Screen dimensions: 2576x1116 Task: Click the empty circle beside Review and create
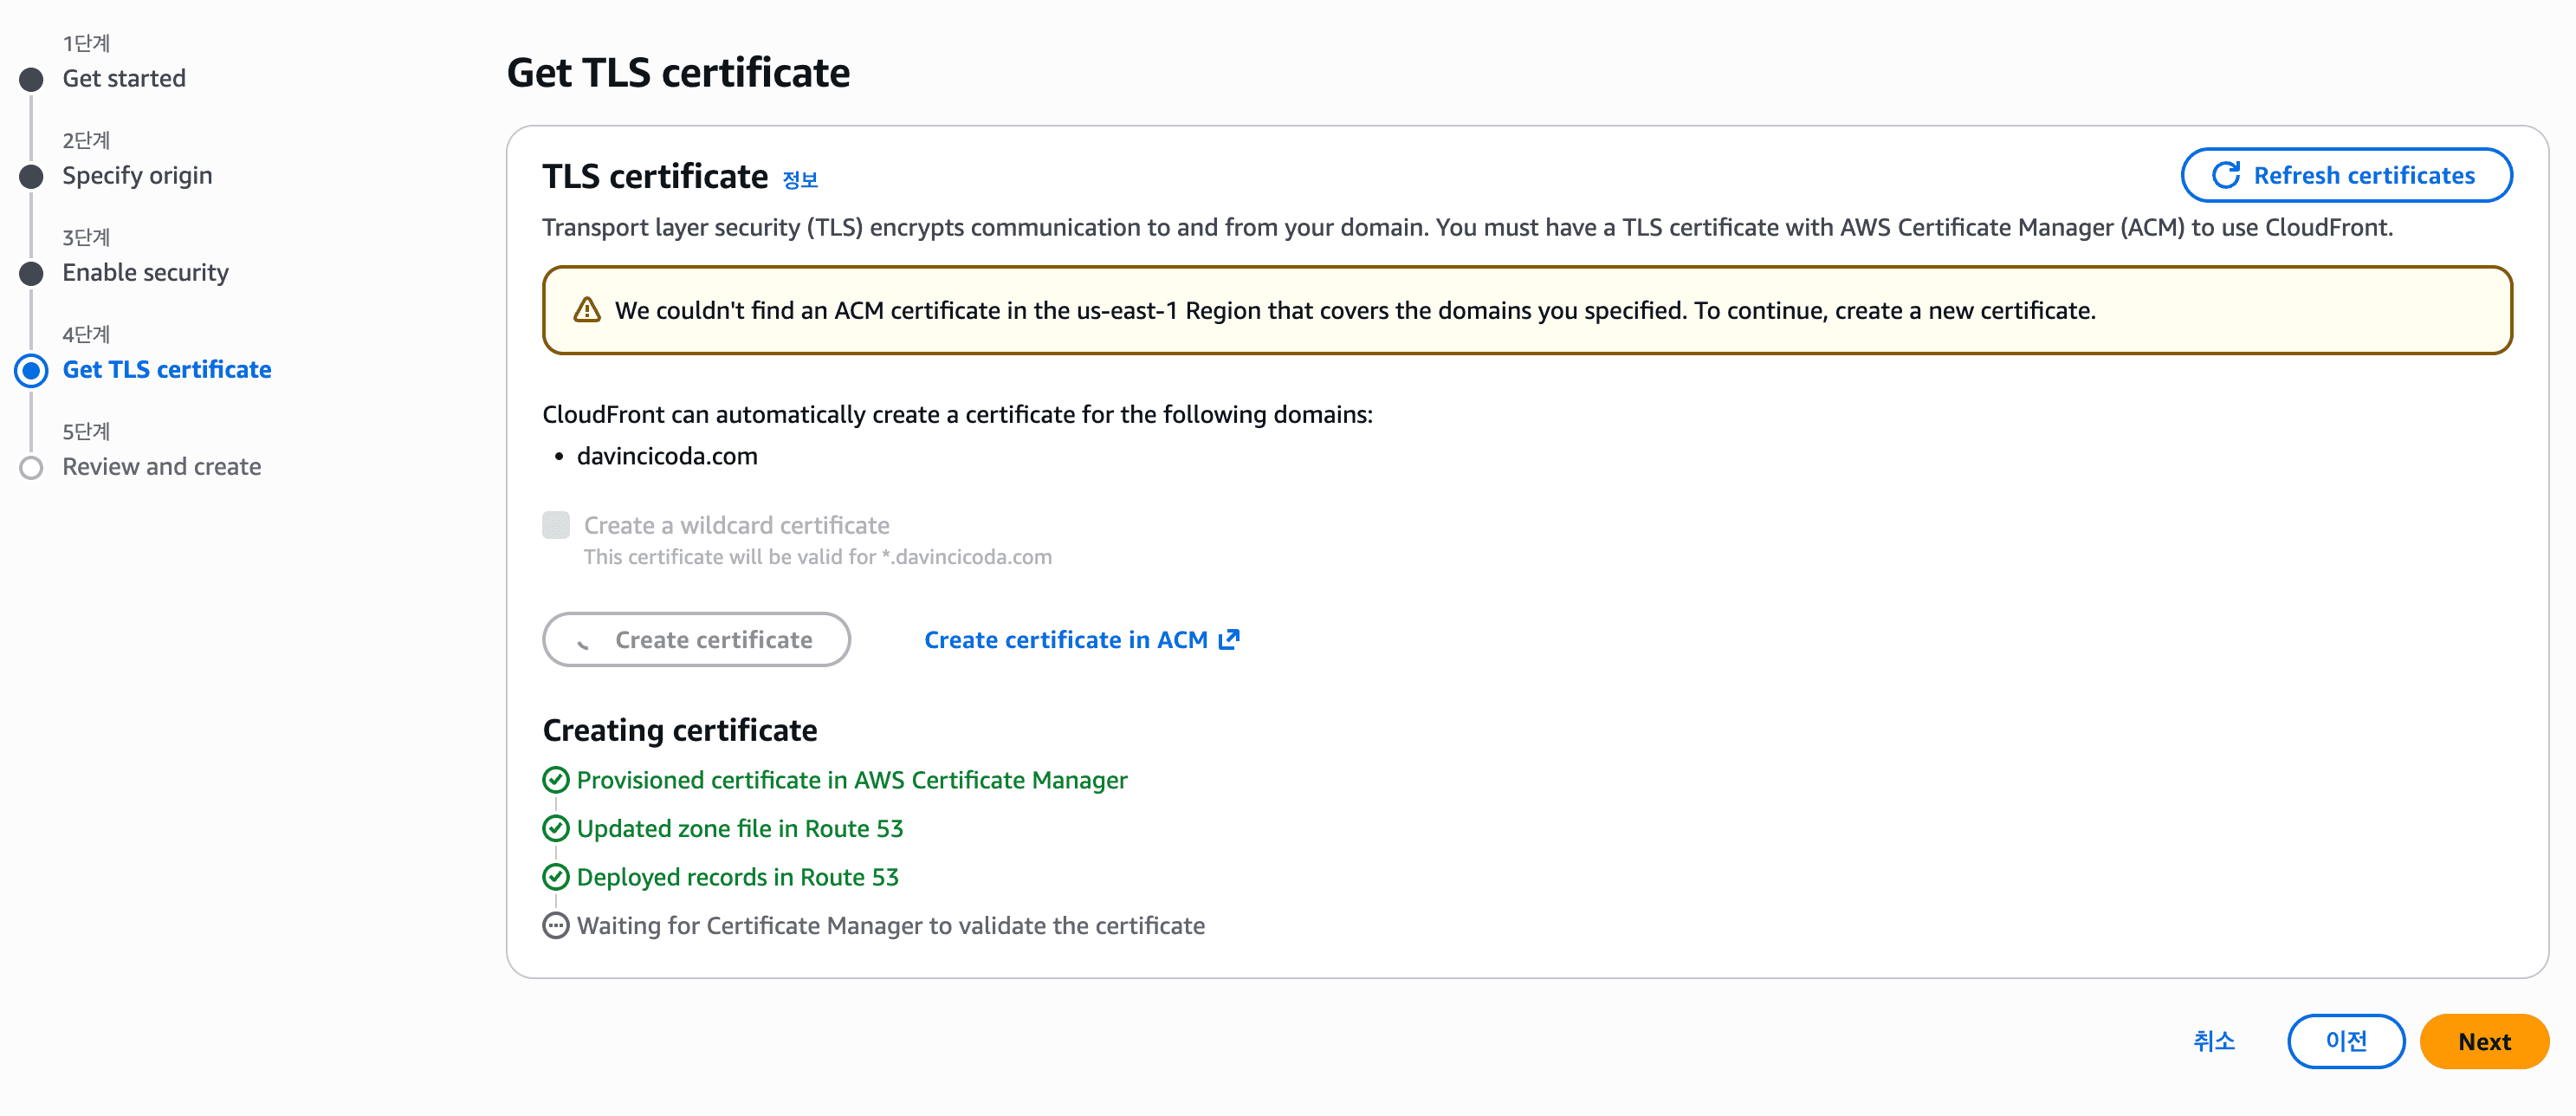click(31, 466)
